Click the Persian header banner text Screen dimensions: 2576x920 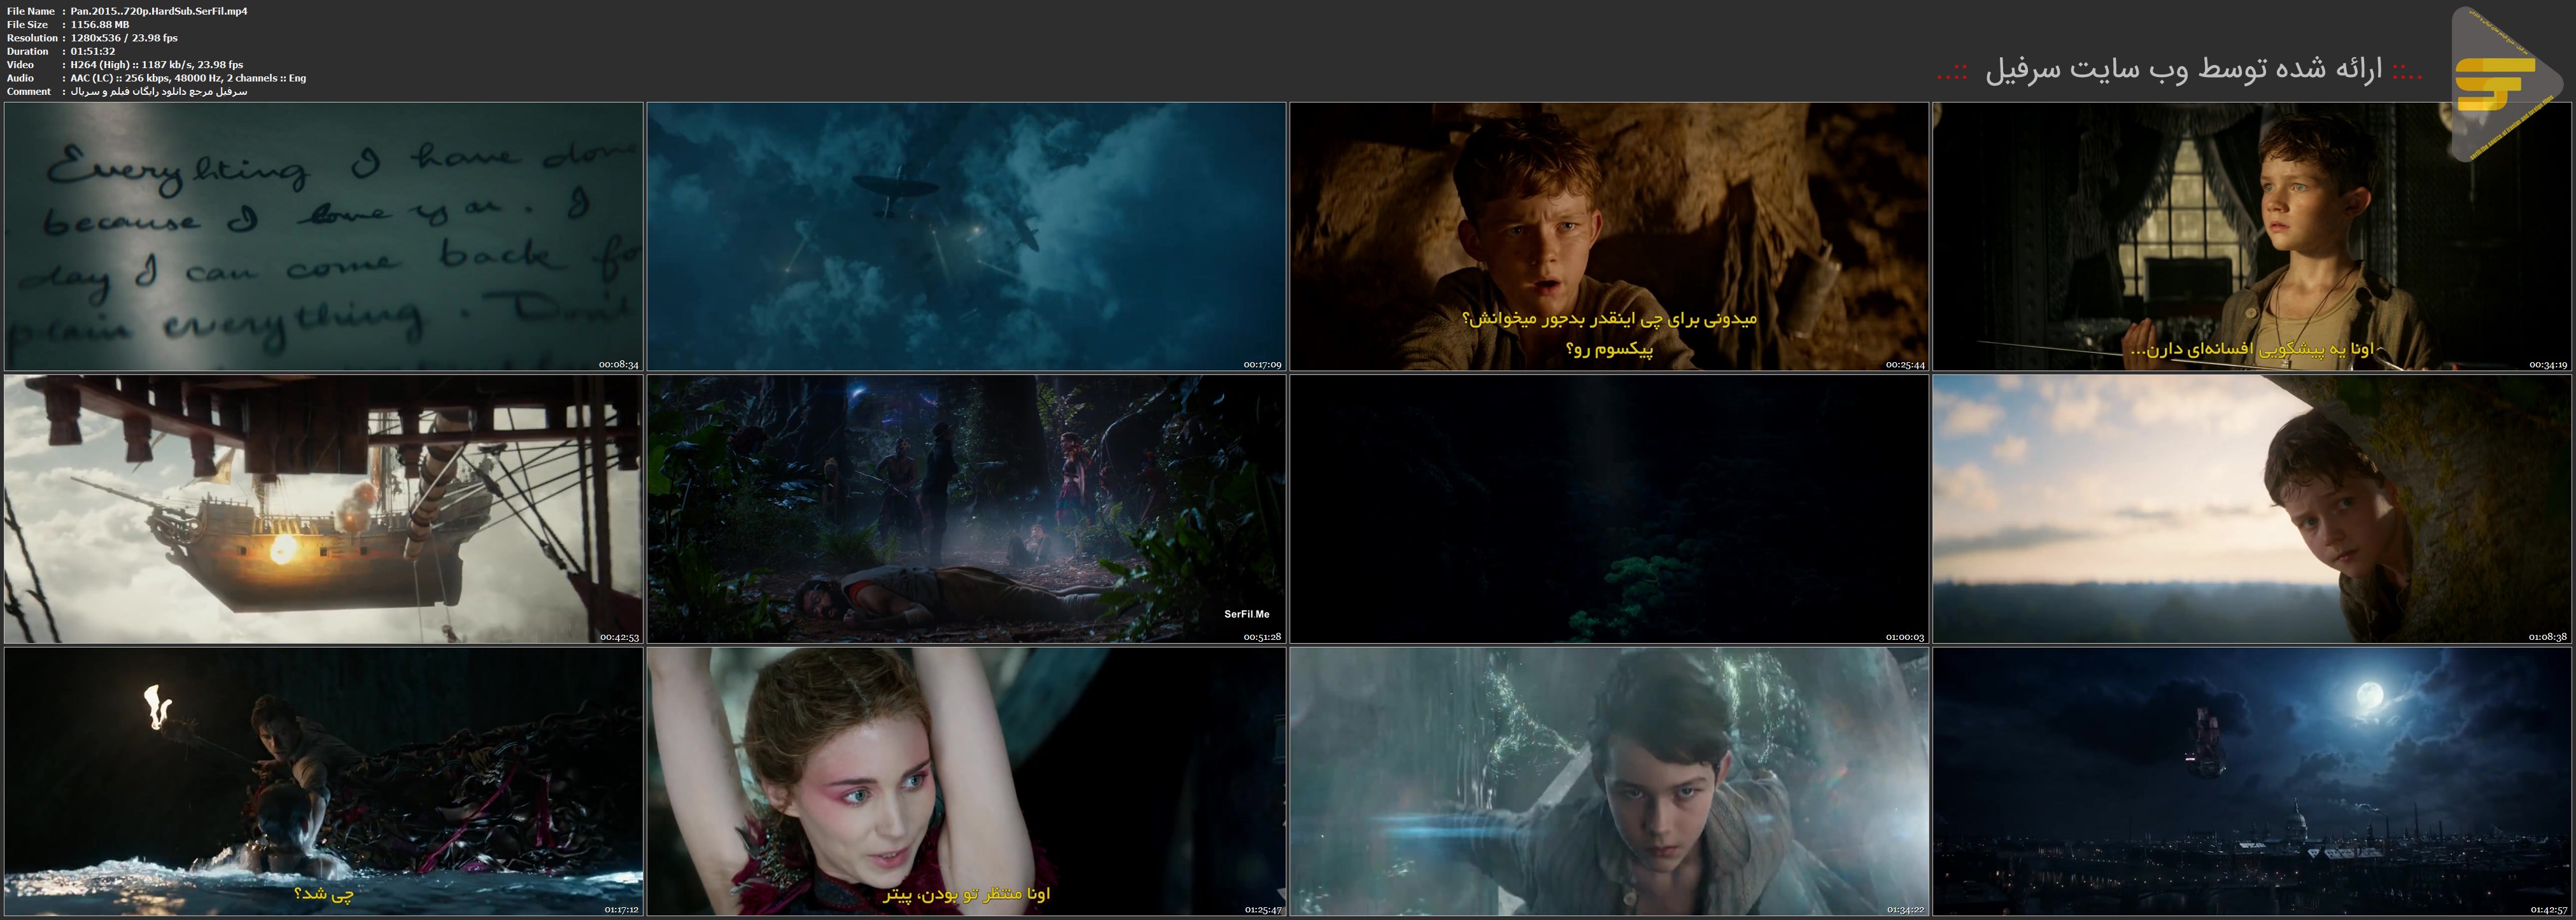2180,70
